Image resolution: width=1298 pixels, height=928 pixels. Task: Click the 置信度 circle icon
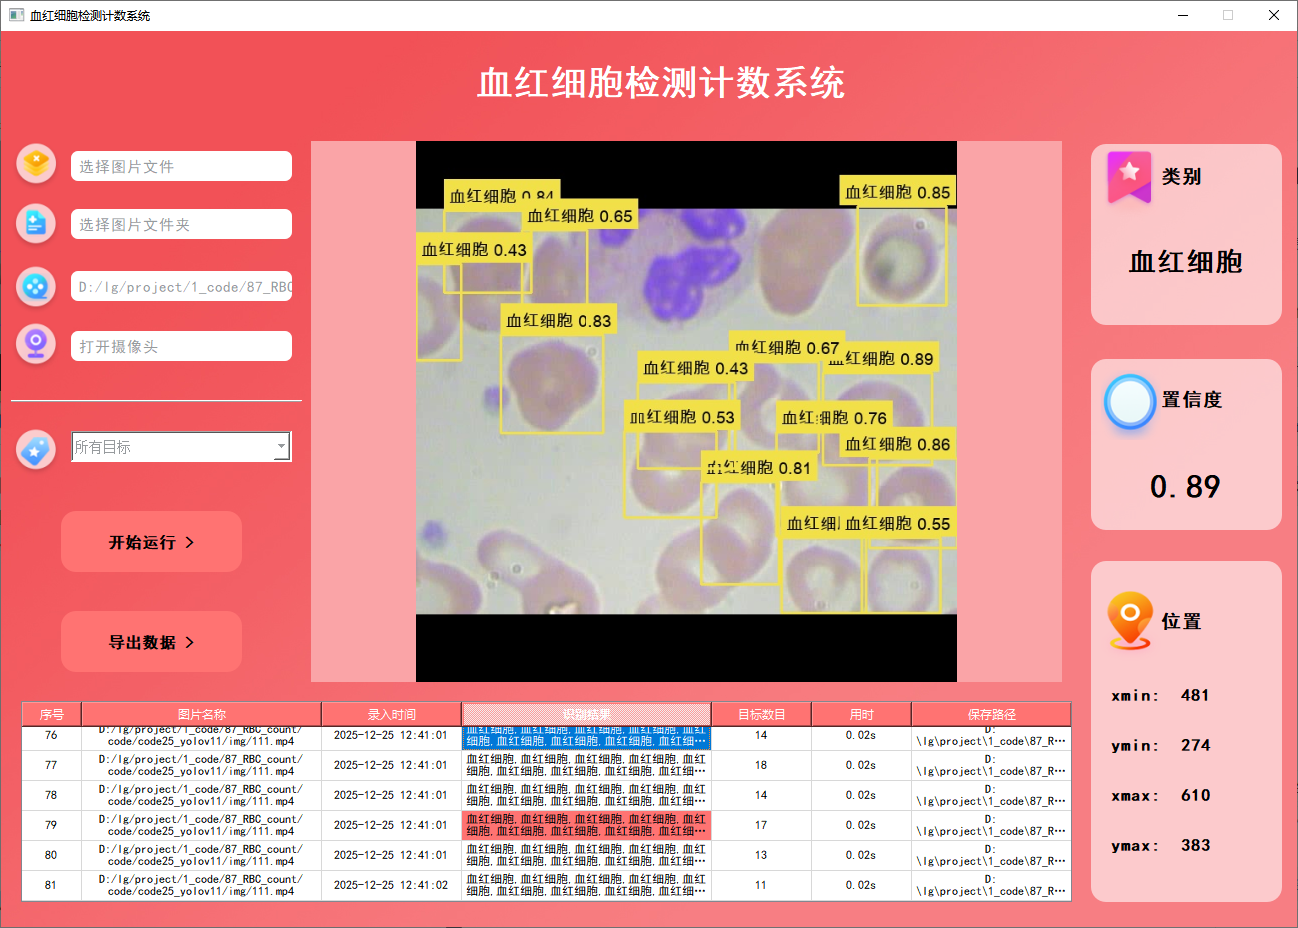tap(1130, 402)
